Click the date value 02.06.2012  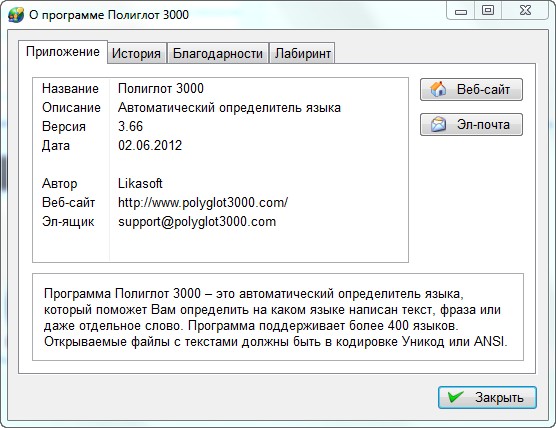coord(150,146)
